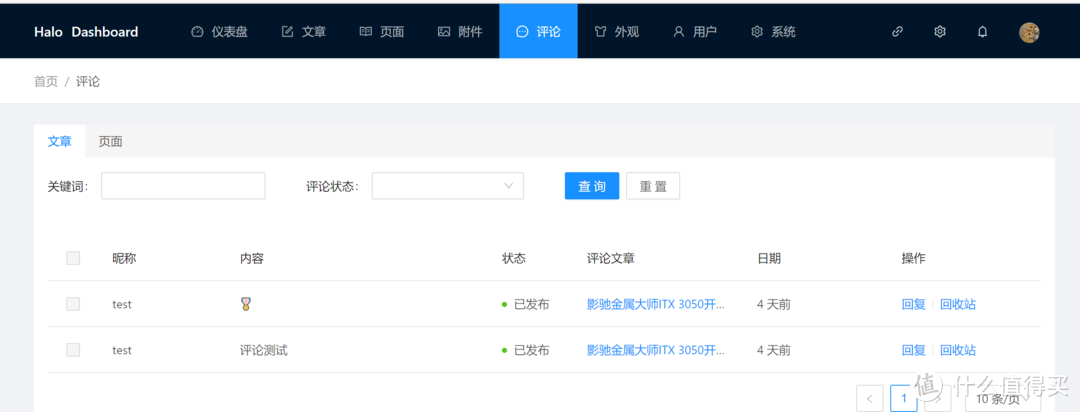Open the 文章 posts menu

tap(304, 32)
